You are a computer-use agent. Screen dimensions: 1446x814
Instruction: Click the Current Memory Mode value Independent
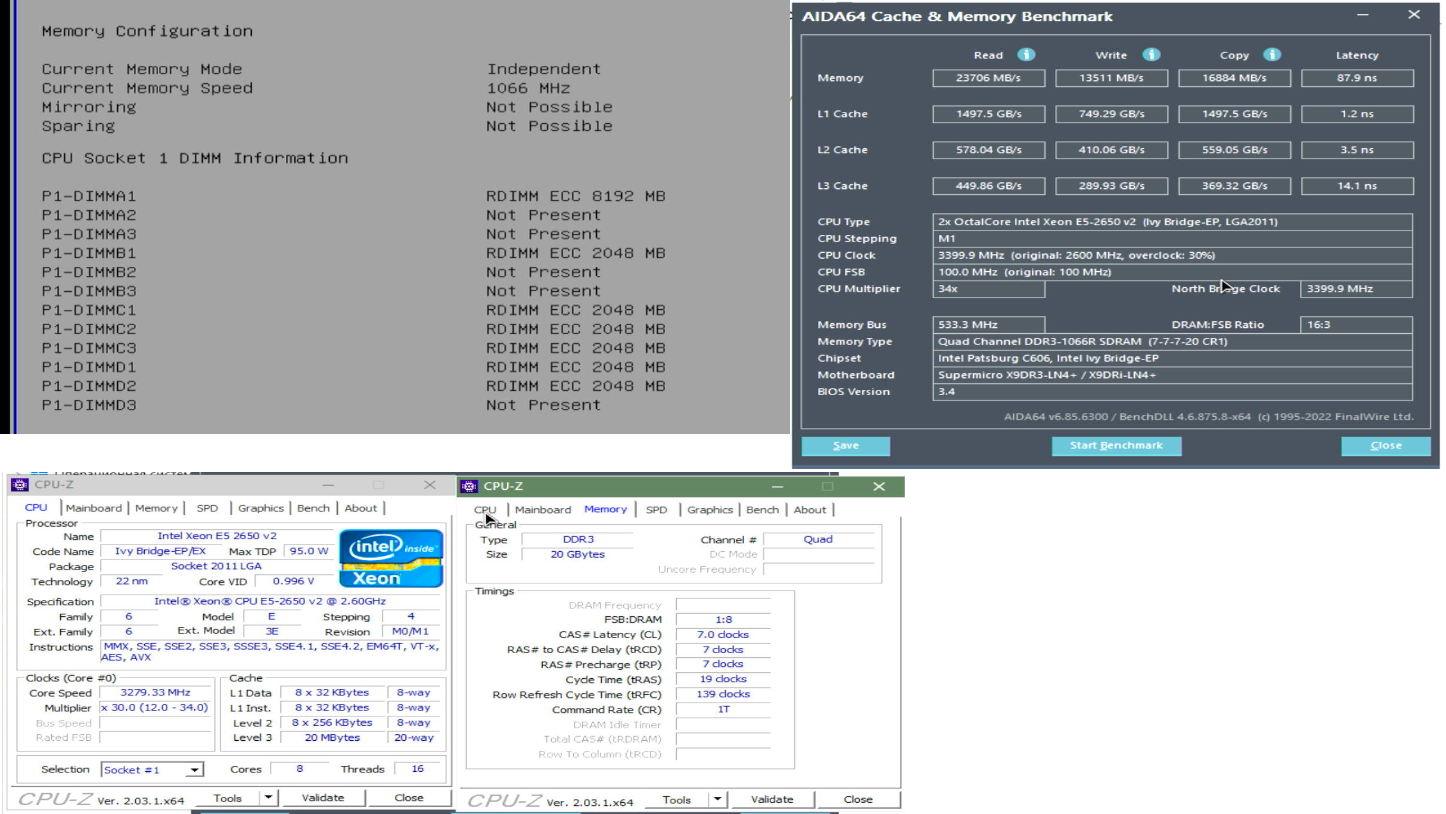[544, 69]
